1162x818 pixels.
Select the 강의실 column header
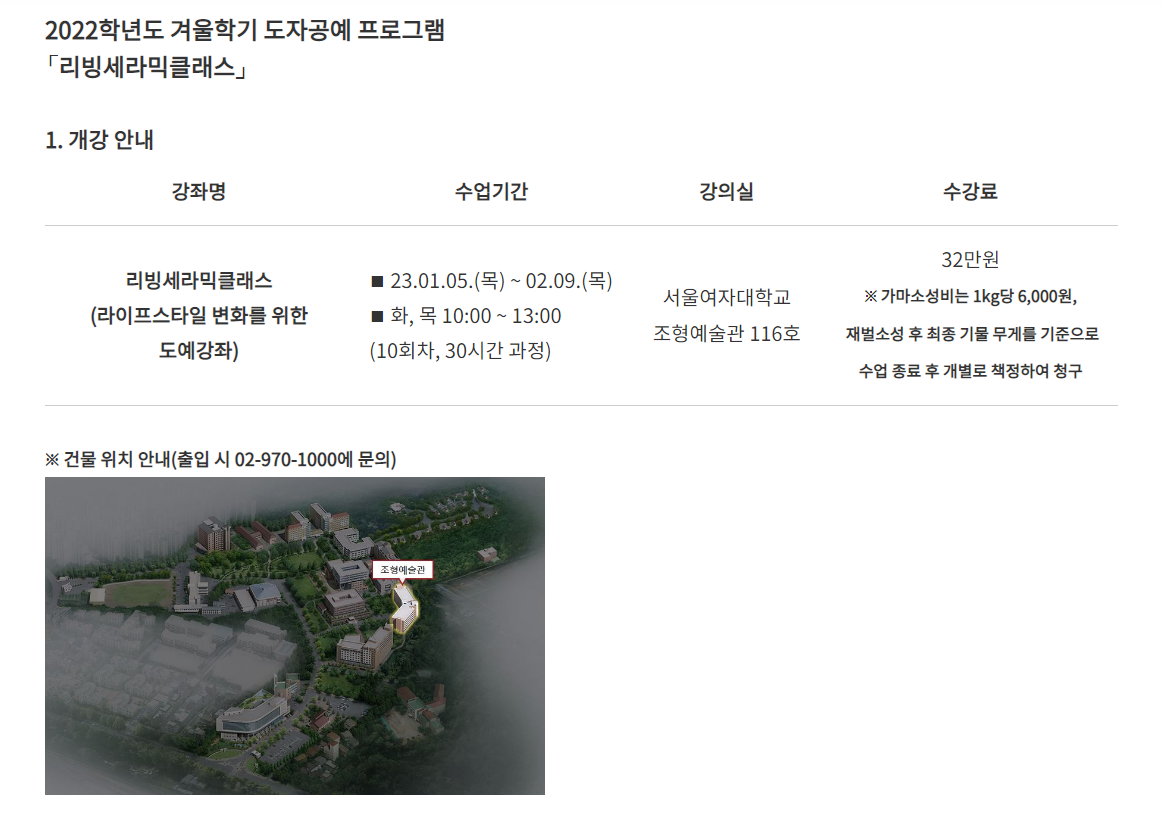[727, 192]
